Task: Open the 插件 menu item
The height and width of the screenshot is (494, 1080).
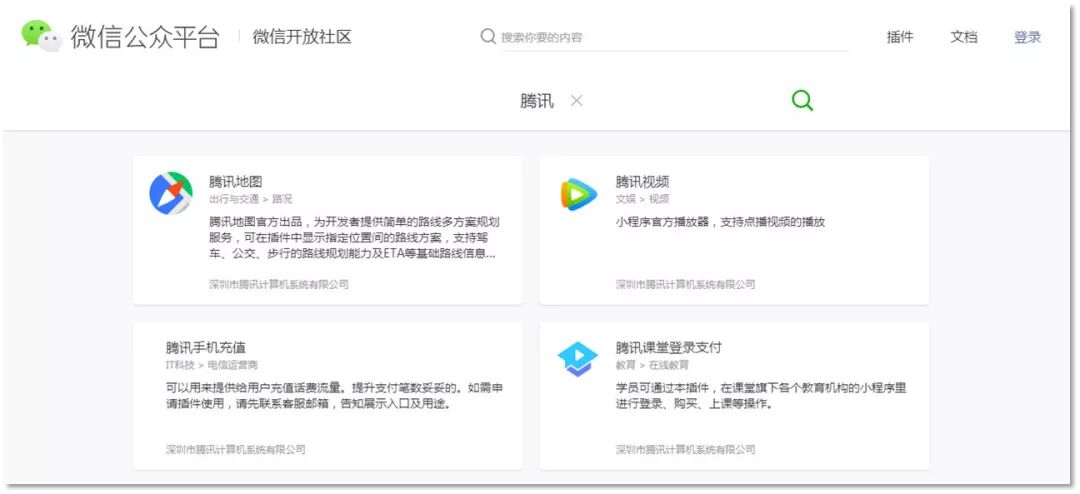Action: (900, 37)
